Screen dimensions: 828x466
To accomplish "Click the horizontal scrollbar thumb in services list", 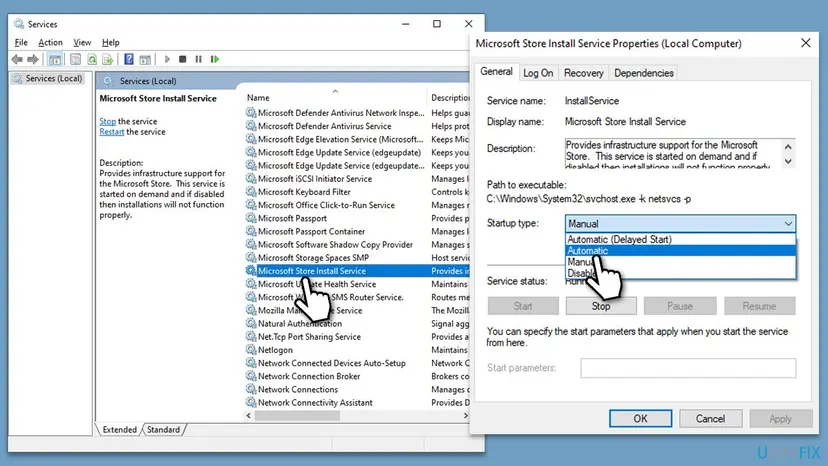I will [297, 416].
